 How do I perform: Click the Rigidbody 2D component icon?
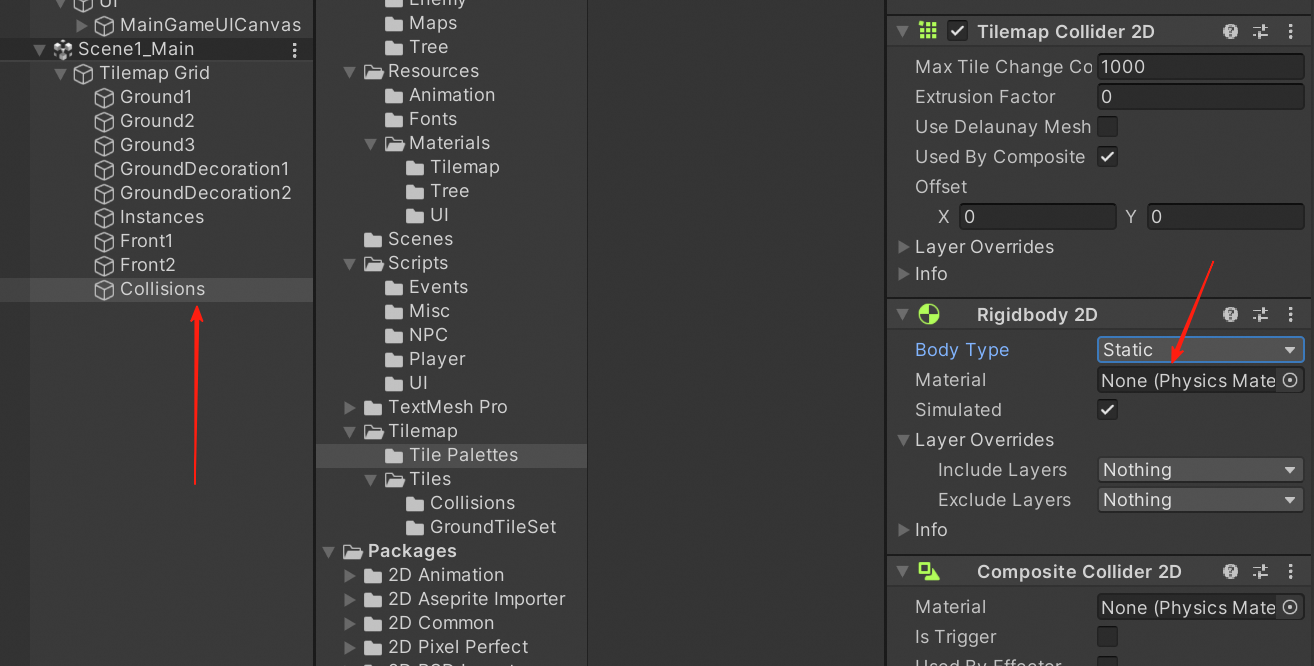pyautogui.click(x=929, y=314)
